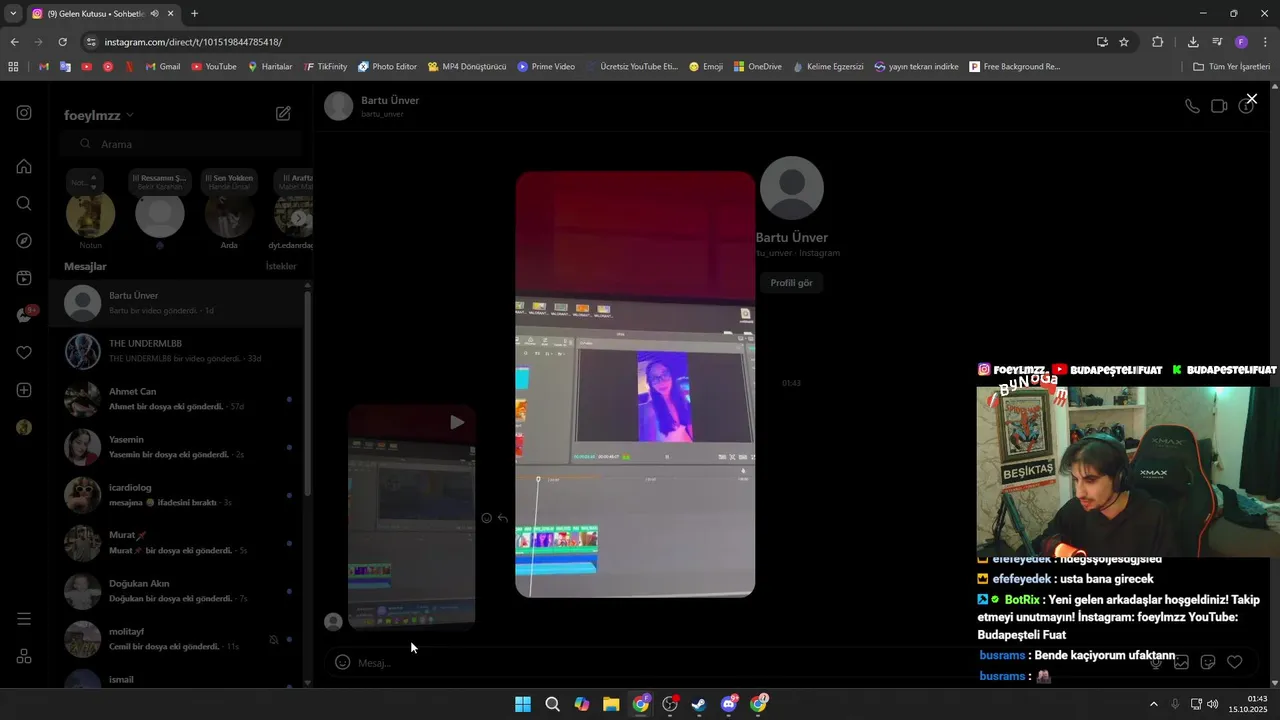1280x720 pixels.
Task: Reply to video message arrow icon
Action: [503, 518]
